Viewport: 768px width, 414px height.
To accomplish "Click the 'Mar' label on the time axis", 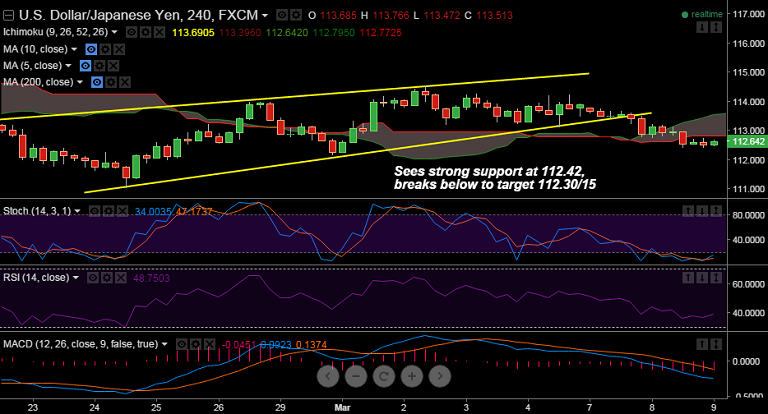I will pos(342,408).
